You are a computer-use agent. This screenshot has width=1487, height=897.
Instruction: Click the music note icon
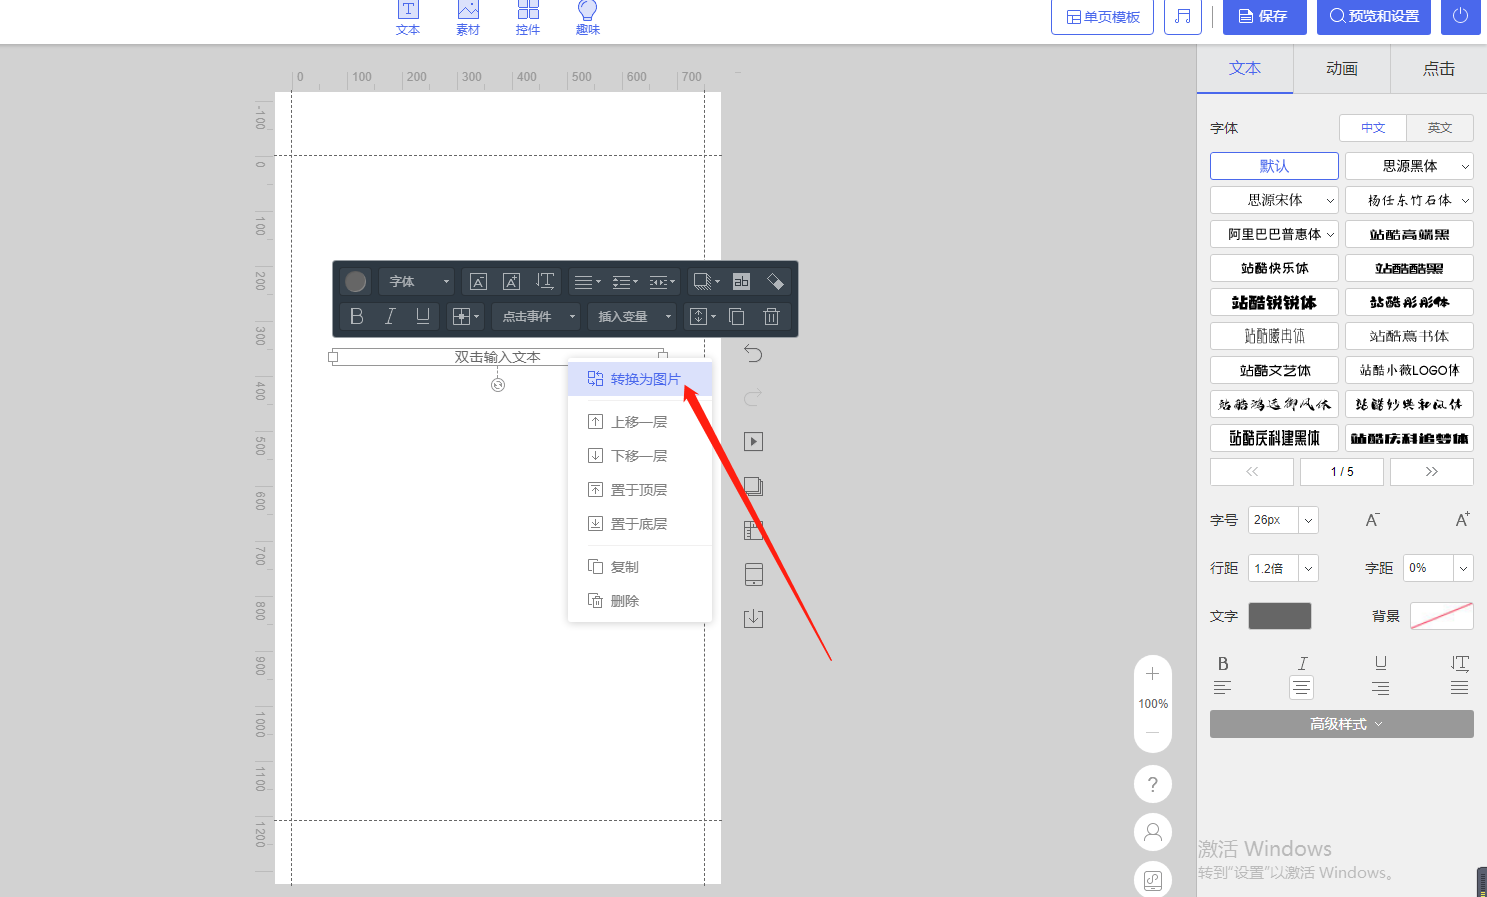[x=1182, y=17]
